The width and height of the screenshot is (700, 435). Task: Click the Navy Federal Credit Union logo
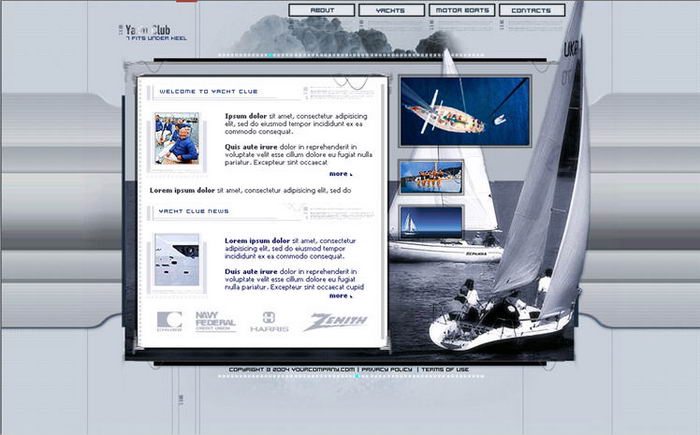[x=215, y=321]
